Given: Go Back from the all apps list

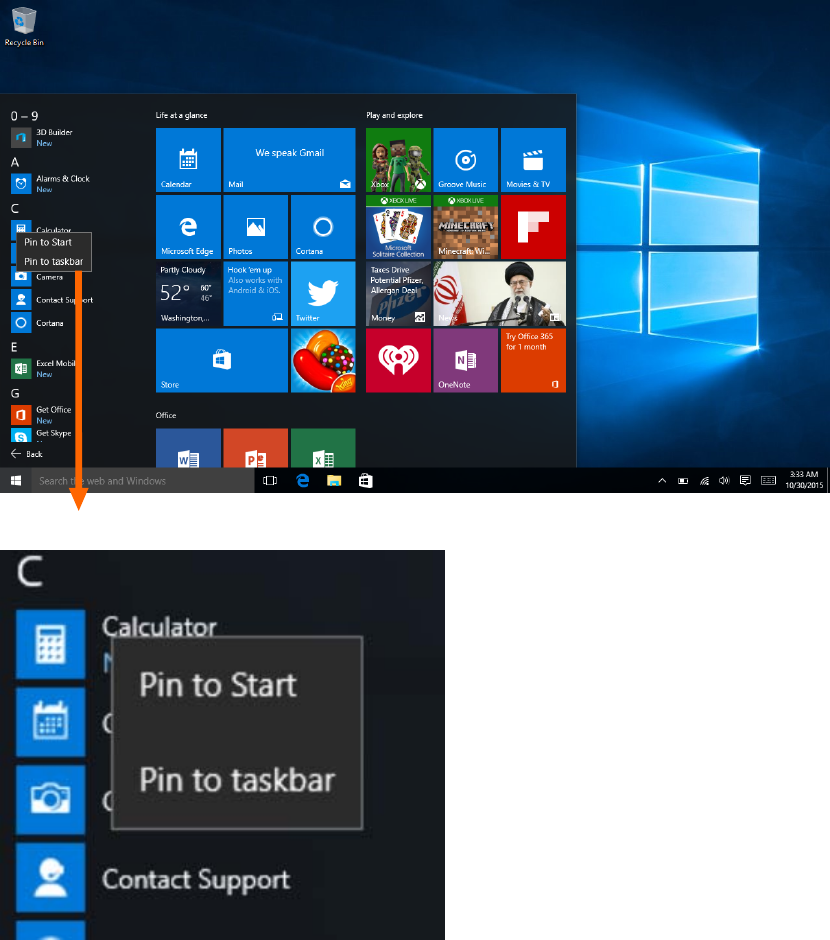Looking at the screenshot, I should coord(27,454).
